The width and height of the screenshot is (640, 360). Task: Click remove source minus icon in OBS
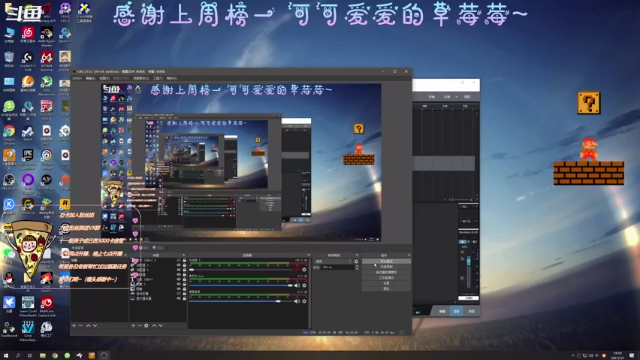point(139,325)
